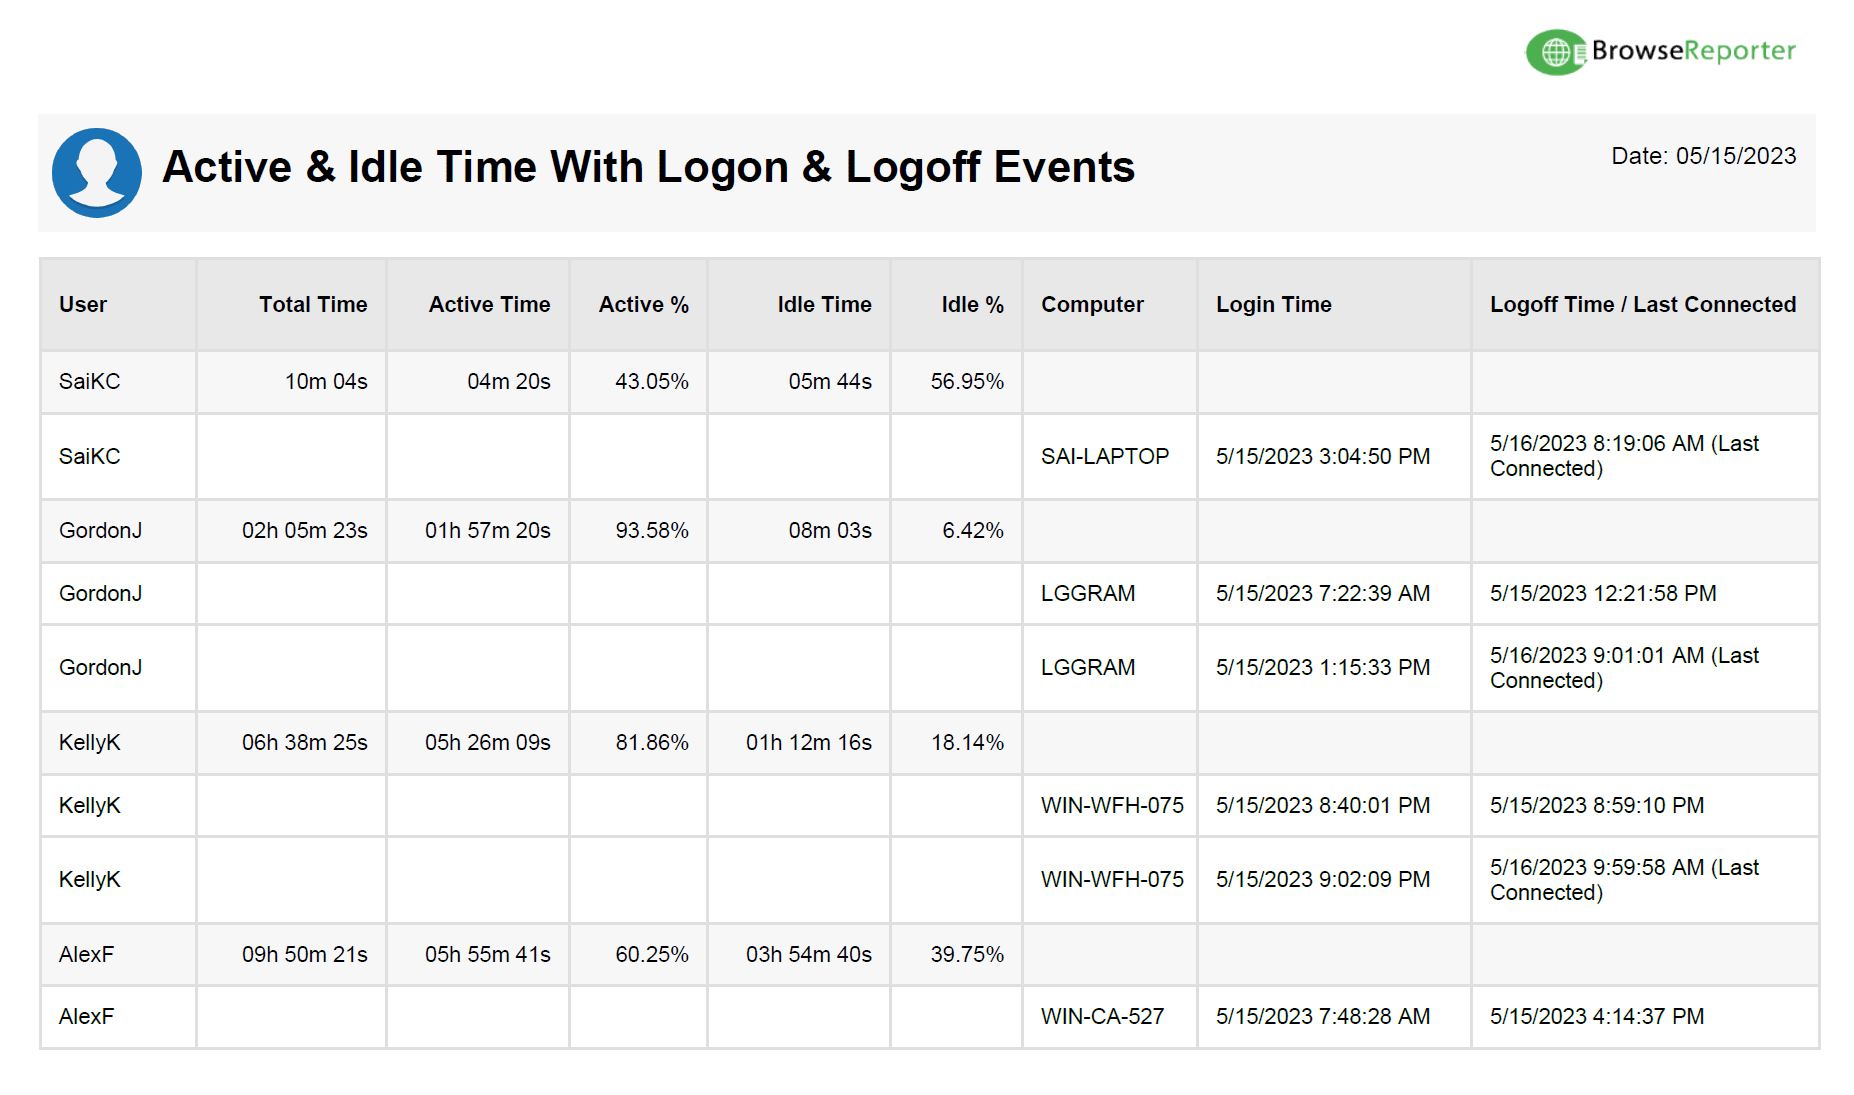
Task: Click login time 5/15/2023 7:22:39 AM
Action: (1322, 593)
